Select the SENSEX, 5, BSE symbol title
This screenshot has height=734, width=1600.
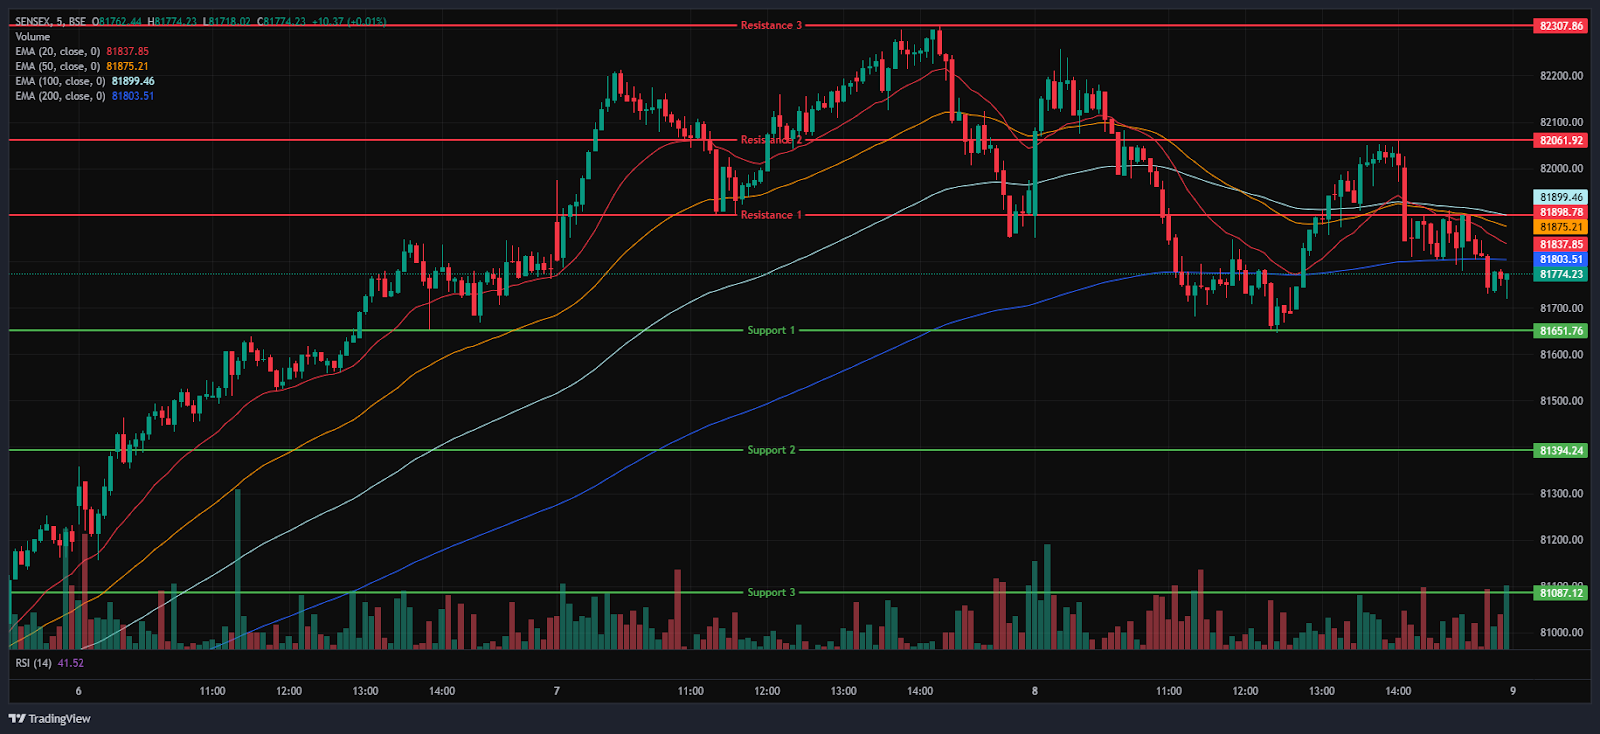coord(50,21)
